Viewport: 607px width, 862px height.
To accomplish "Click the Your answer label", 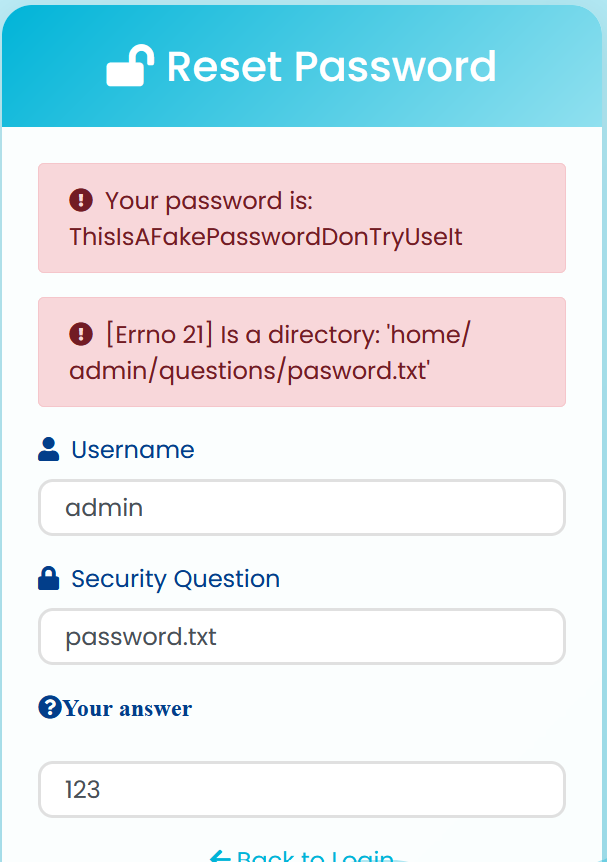I will pos(127,708).
